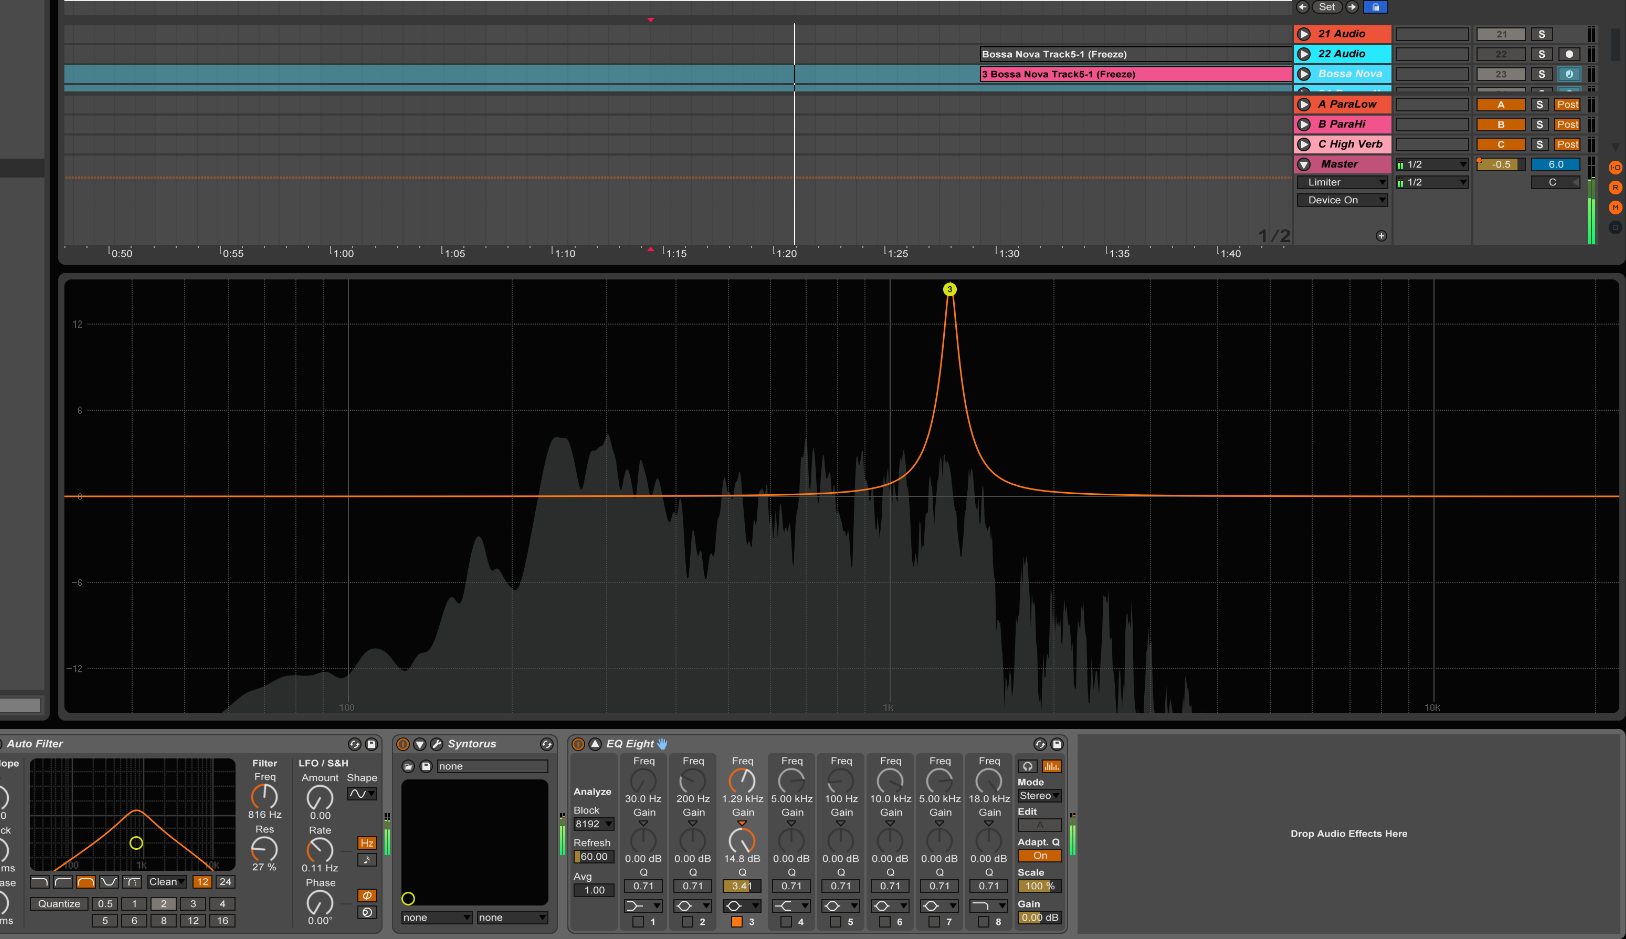Image resolution: width=1626 pixels, height=939 pixels.
Task: Open Master output 1/2 dropdown below cue
Action: (1433, 182)
